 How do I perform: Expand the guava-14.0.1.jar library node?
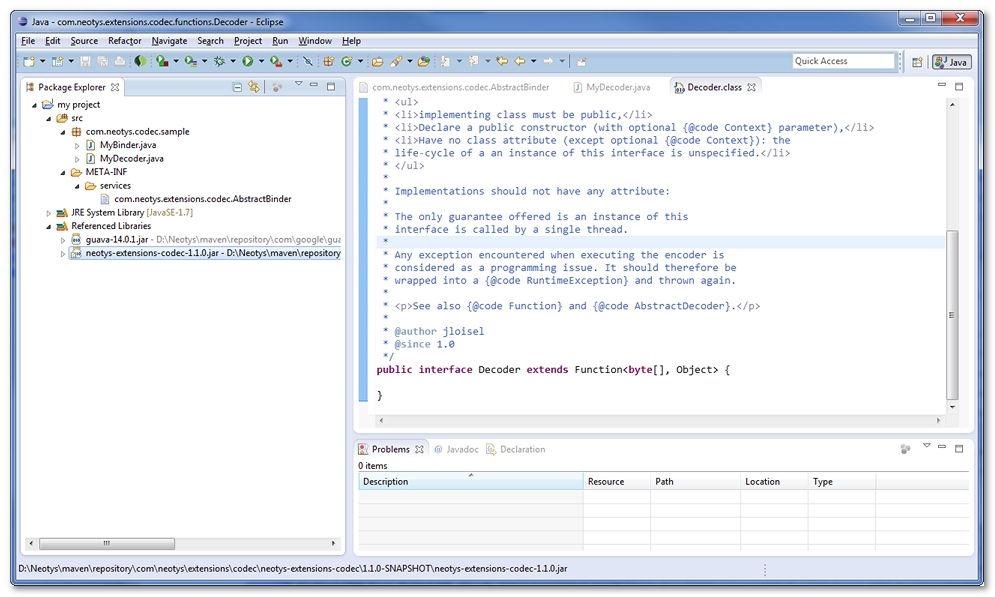click(x=64, y=240)
